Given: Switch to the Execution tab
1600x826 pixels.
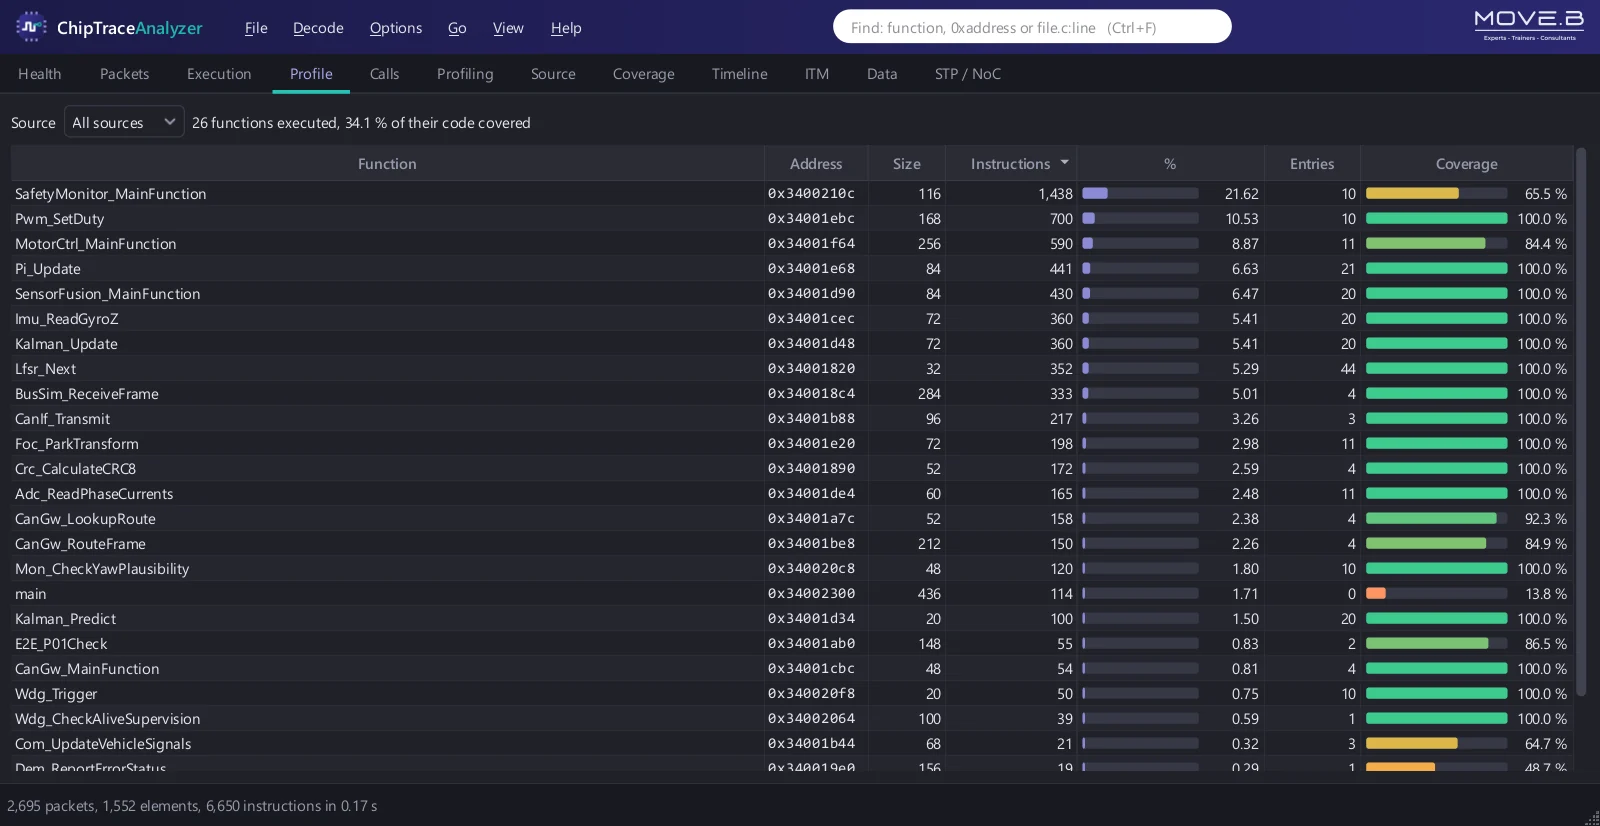Looking at the screenshot, I should tap(219, 74).
